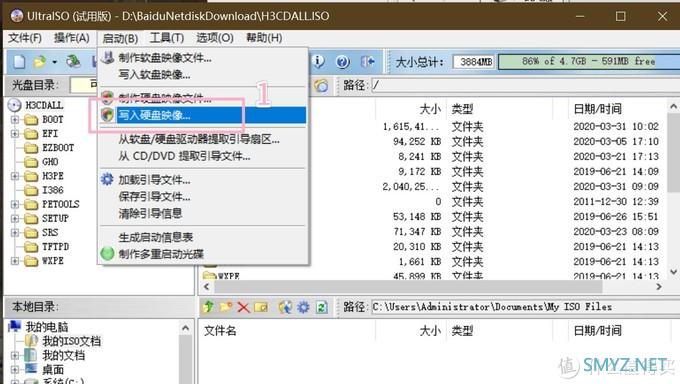Click the shield icon beside 写入硬盘映像
Screen dimensions: 680x384
[107, 115]
